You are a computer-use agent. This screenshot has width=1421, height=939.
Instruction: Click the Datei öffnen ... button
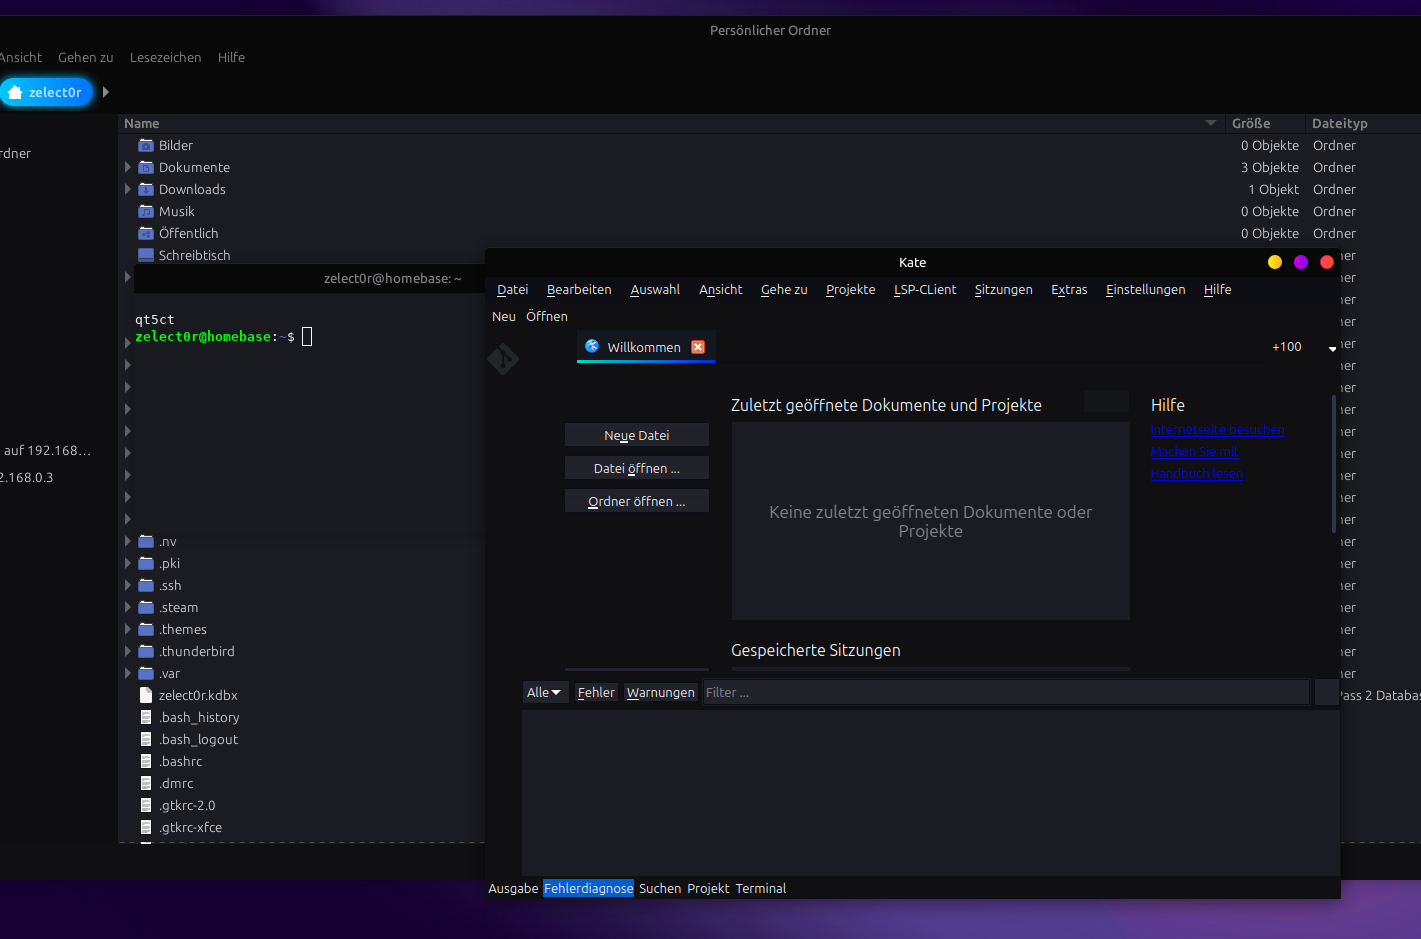click(x=637, y=468)
